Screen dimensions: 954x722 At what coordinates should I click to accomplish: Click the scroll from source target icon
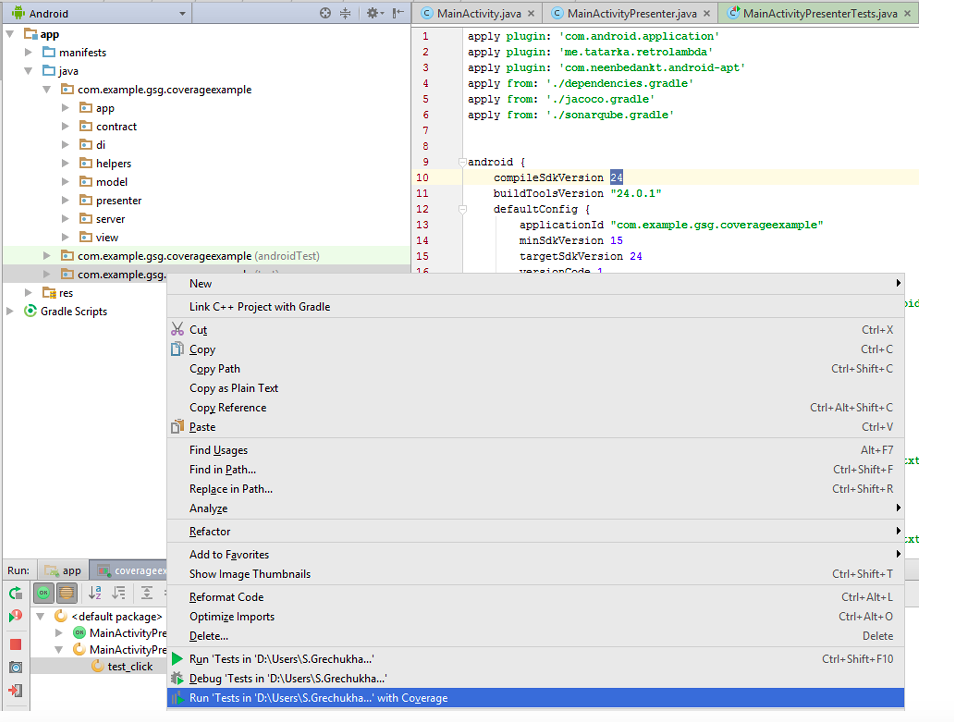pos(326,13)
